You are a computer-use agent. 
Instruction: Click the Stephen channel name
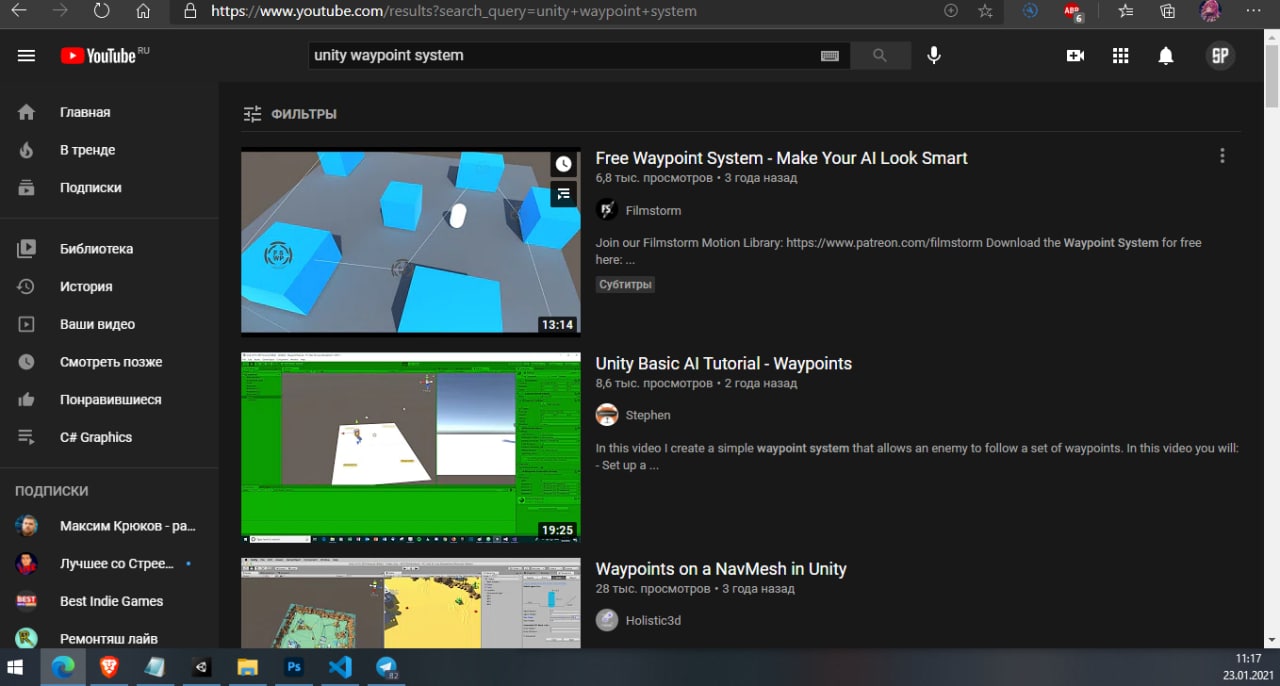[x=648, y=415]
